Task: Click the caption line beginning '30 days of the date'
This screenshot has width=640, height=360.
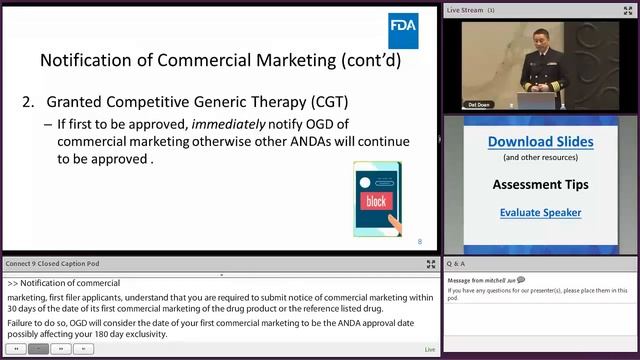Action: 195,309
